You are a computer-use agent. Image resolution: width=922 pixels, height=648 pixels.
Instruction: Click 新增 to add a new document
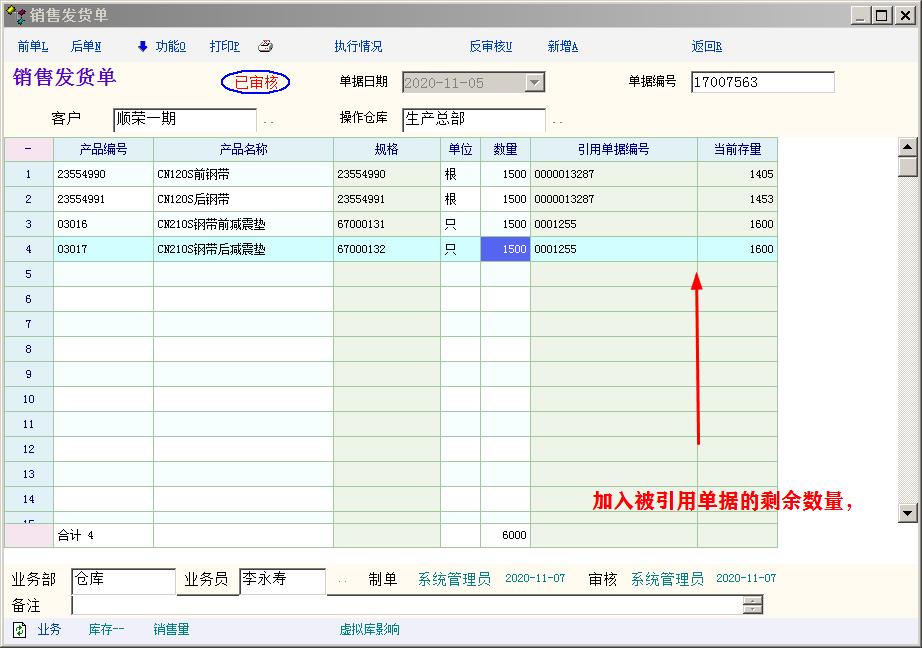click(x=562, y=46)
